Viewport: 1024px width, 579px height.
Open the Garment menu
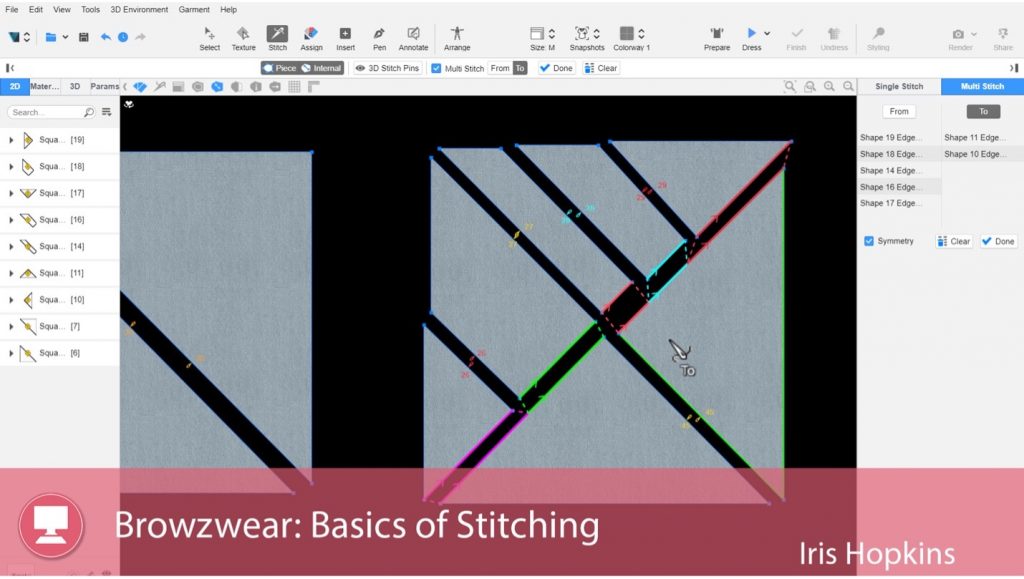(194, 9)
